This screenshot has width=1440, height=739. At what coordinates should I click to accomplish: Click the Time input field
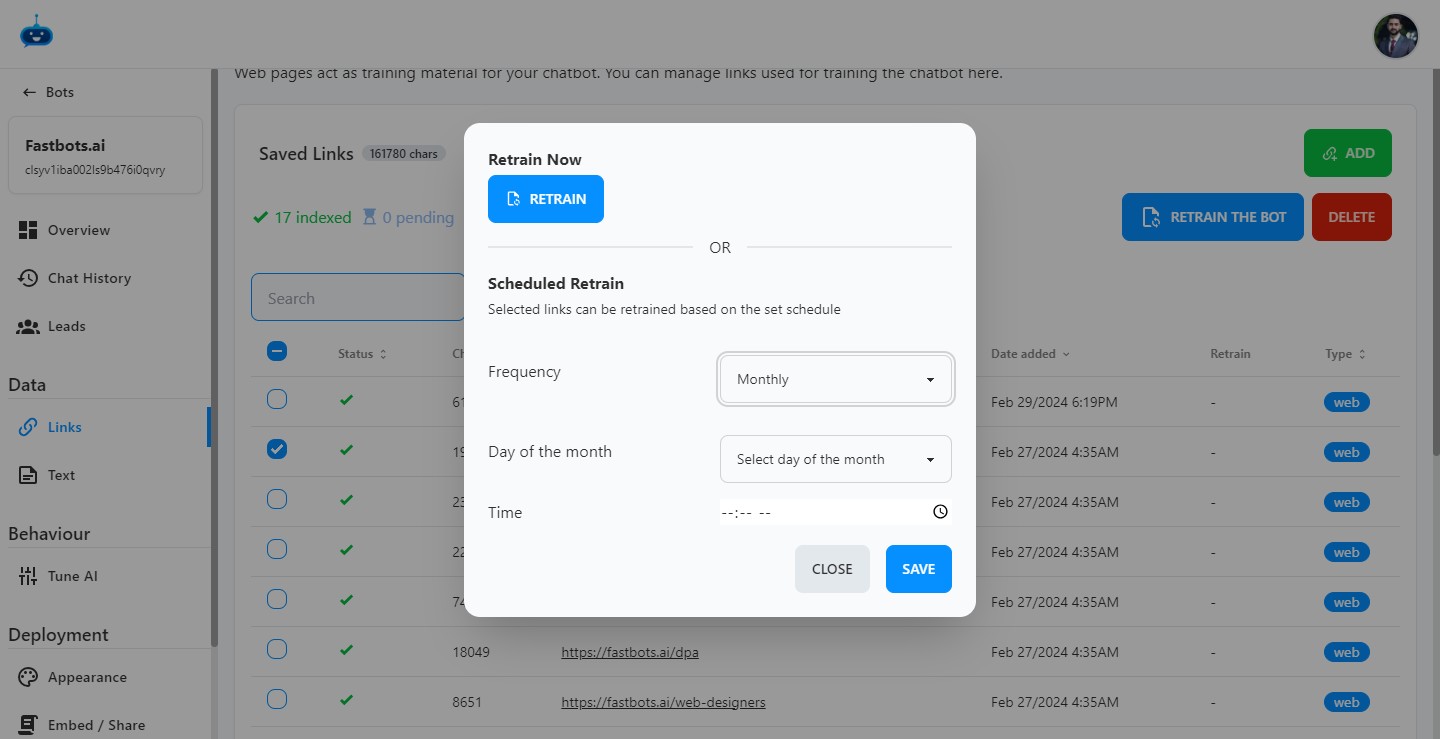(820, 511)
